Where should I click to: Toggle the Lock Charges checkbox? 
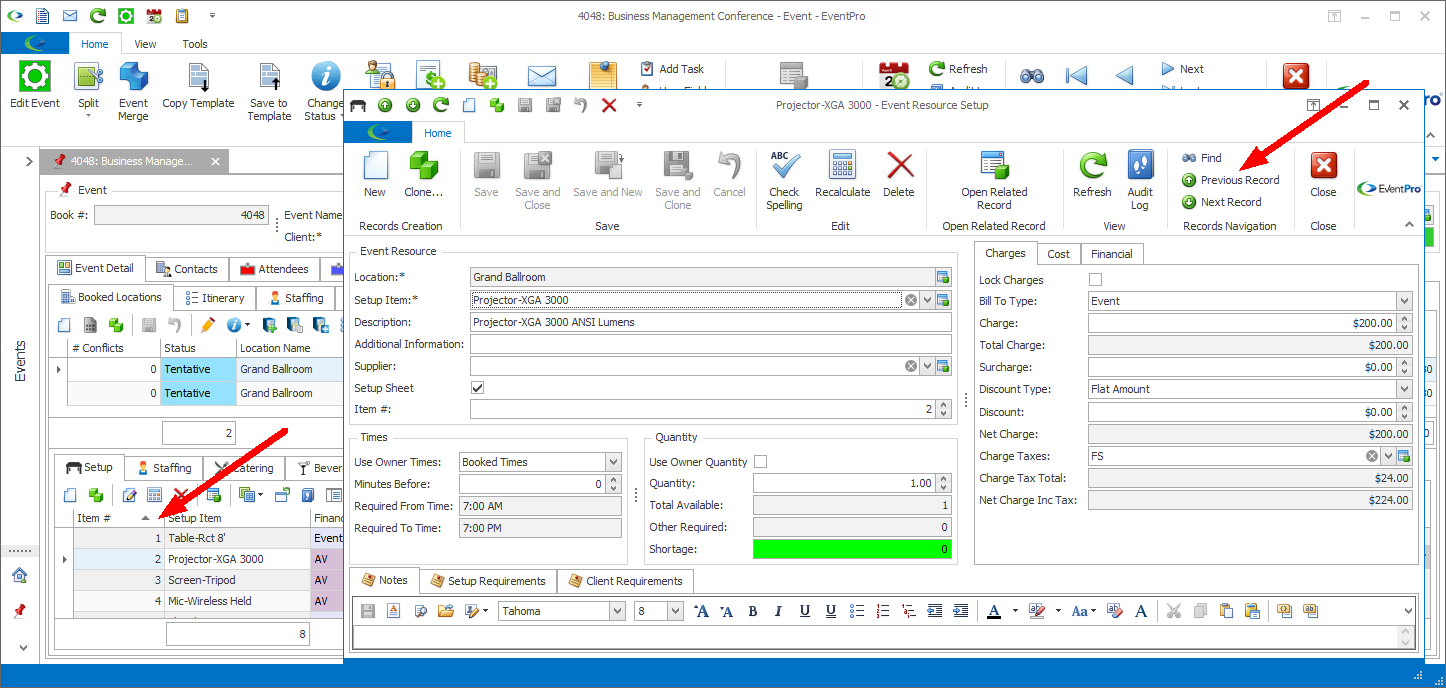[x=1096, y=280]
